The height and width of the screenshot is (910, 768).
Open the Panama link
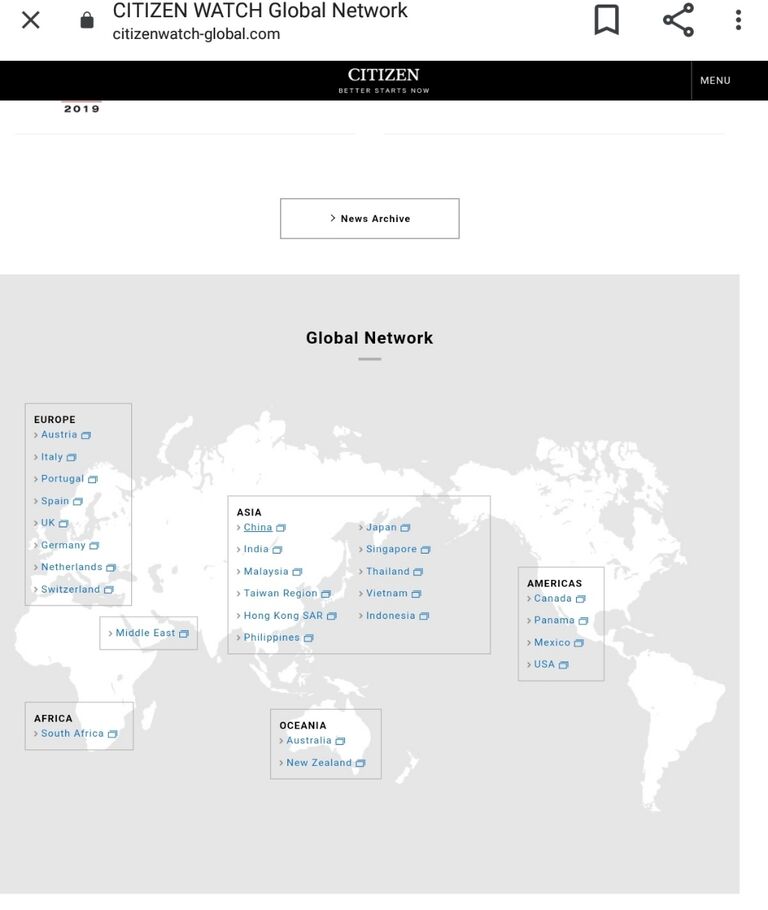[554, 620]
